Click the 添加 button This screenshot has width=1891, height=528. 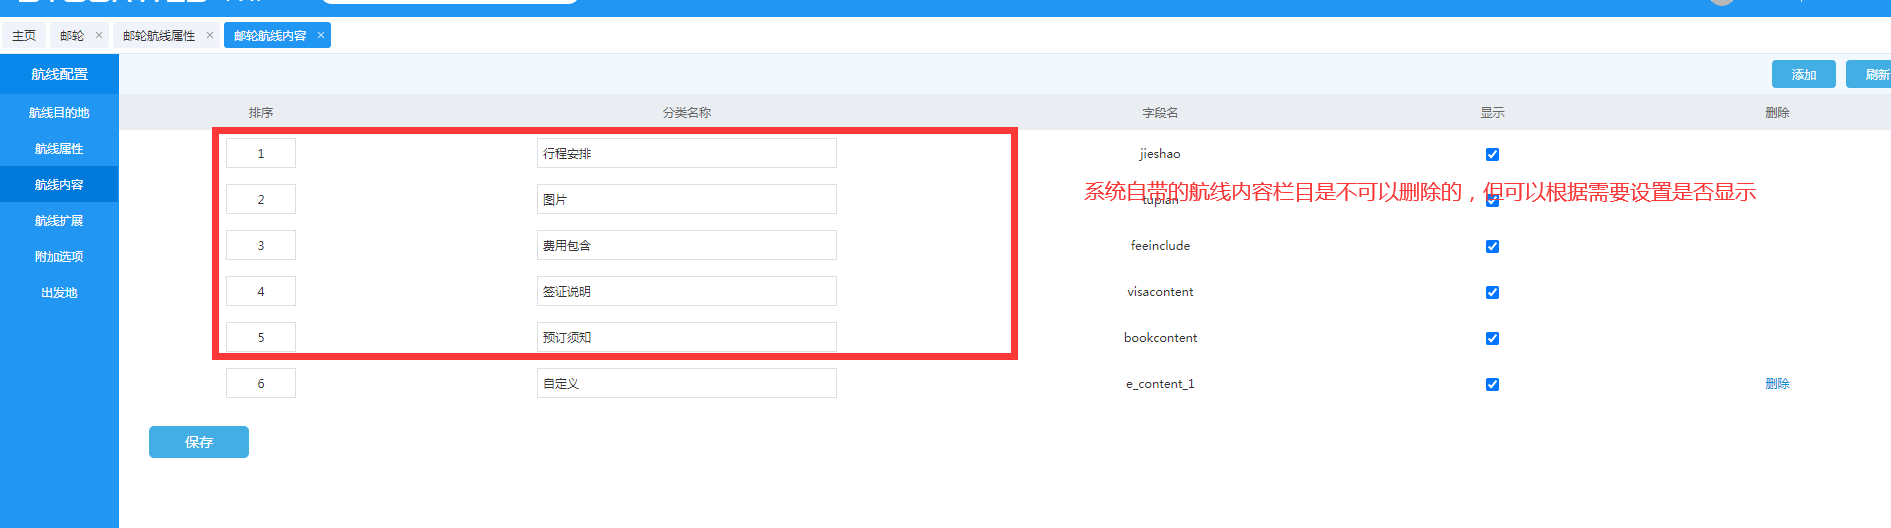(1803, 75)
